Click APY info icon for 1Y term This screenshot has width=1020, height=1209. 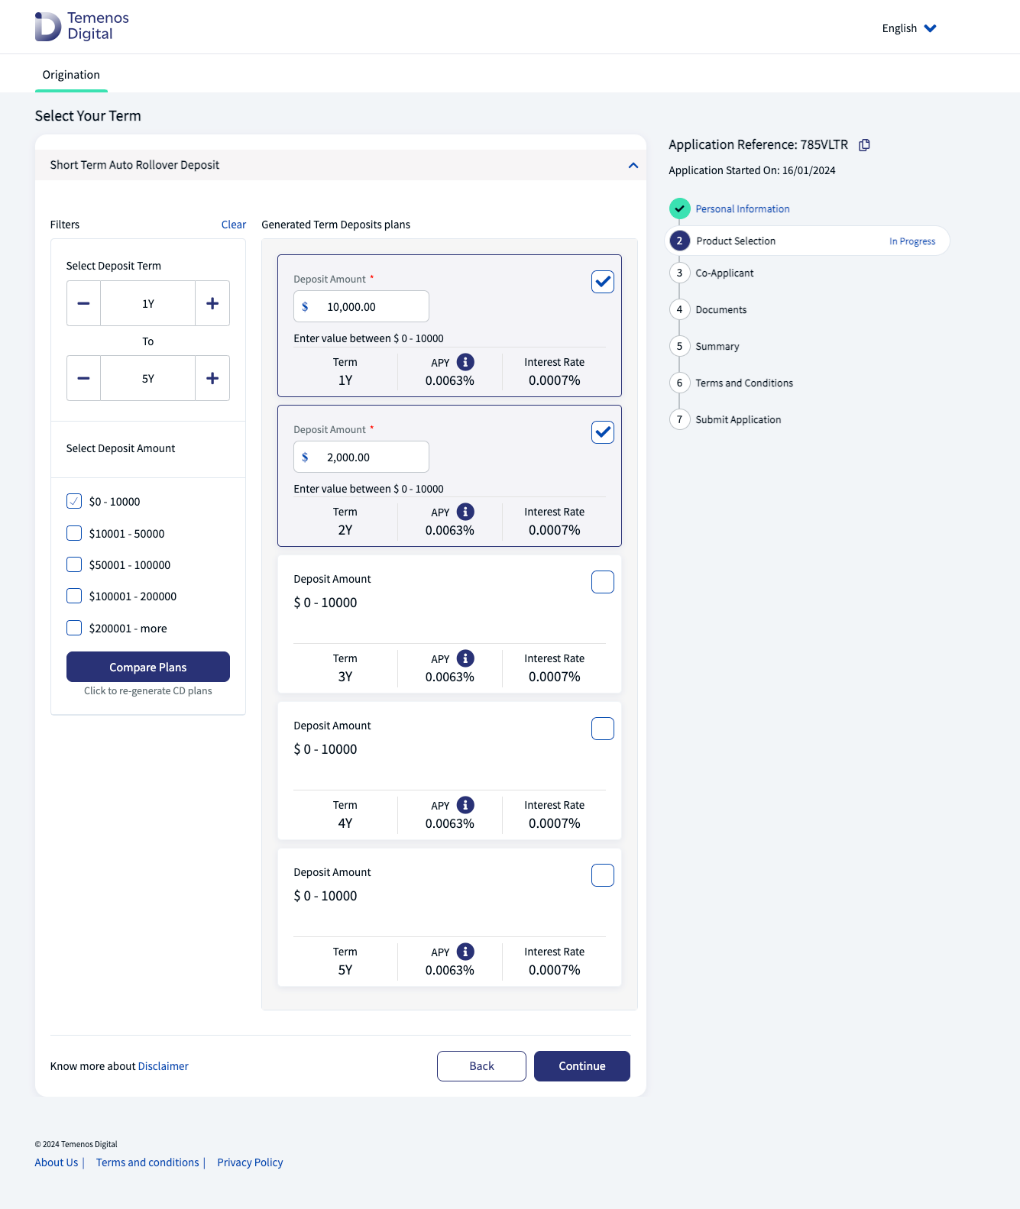(x=465, y=362)
